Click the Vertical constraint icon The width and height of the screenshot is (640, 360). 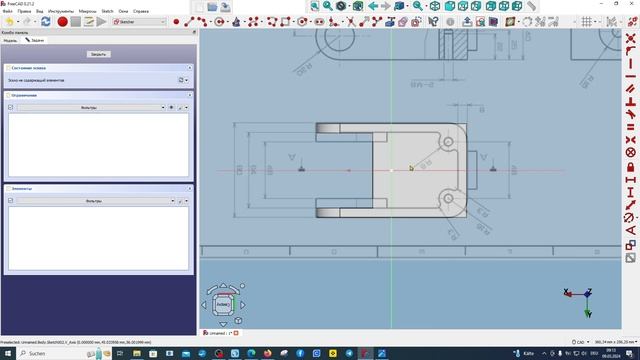pos(631,64)
